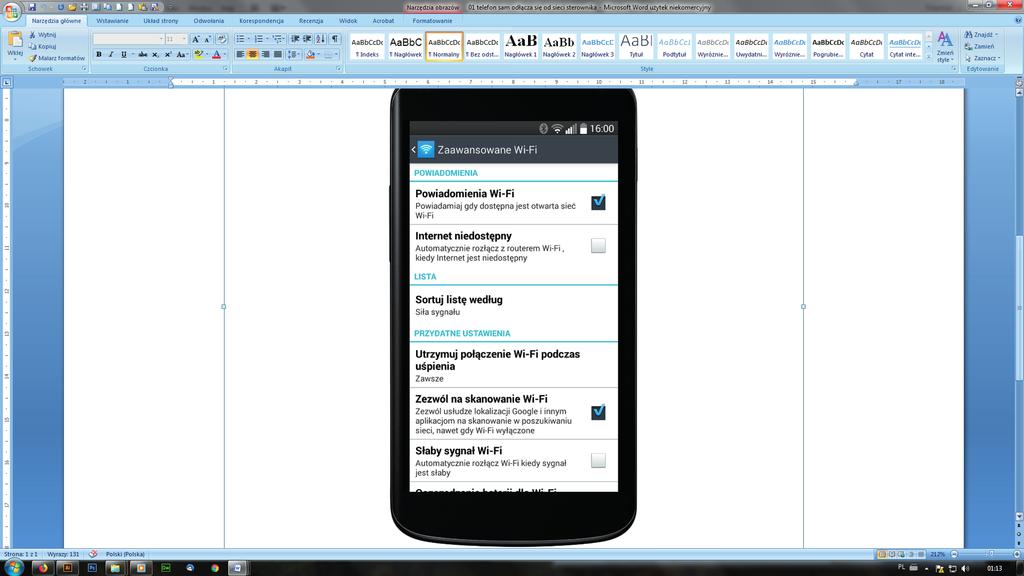Click the sort A-Z icon
Viewport: 1024px width, 576px height.
320,39
